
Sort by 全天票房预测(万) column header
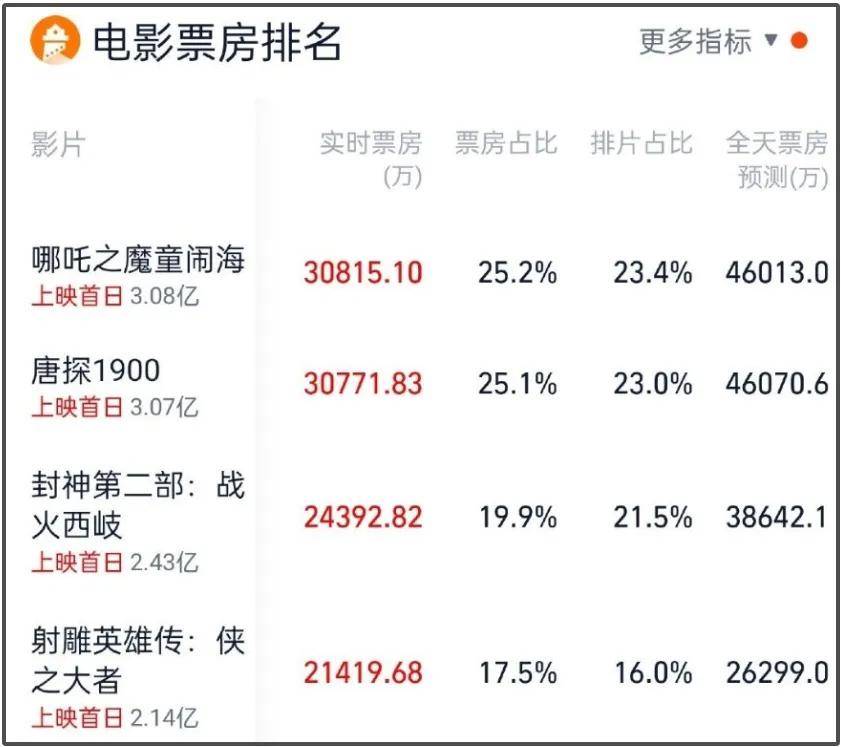777,159
